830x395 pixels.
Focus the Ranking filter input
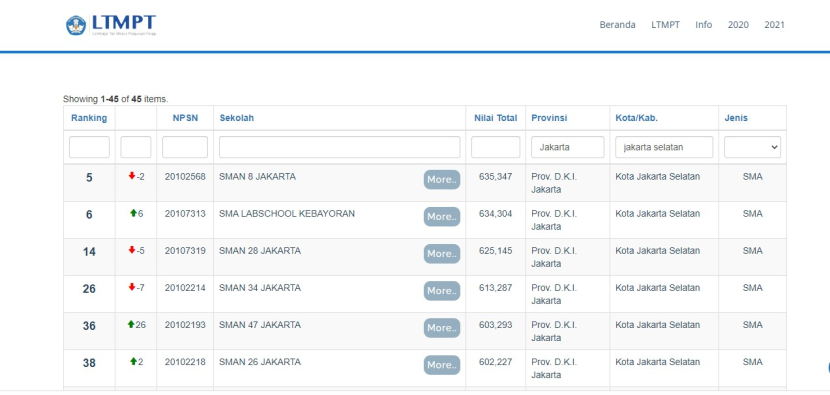[x=89, y=147]
